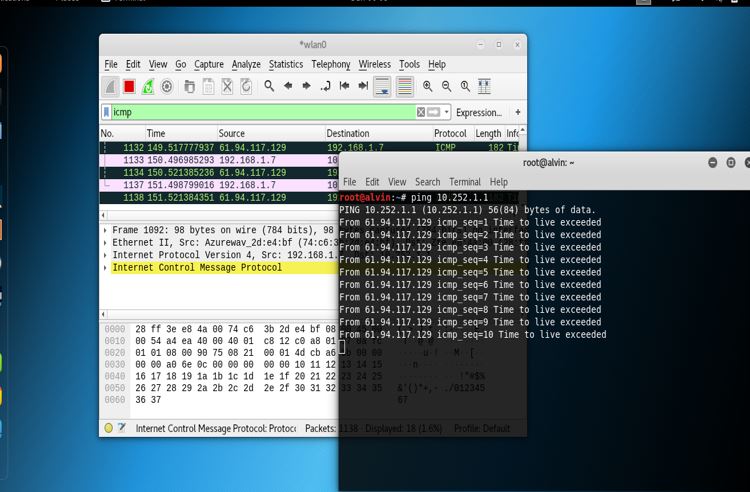The image size is (750, 492).
Task: Go to the first packet icon
Action: [344, 86]
